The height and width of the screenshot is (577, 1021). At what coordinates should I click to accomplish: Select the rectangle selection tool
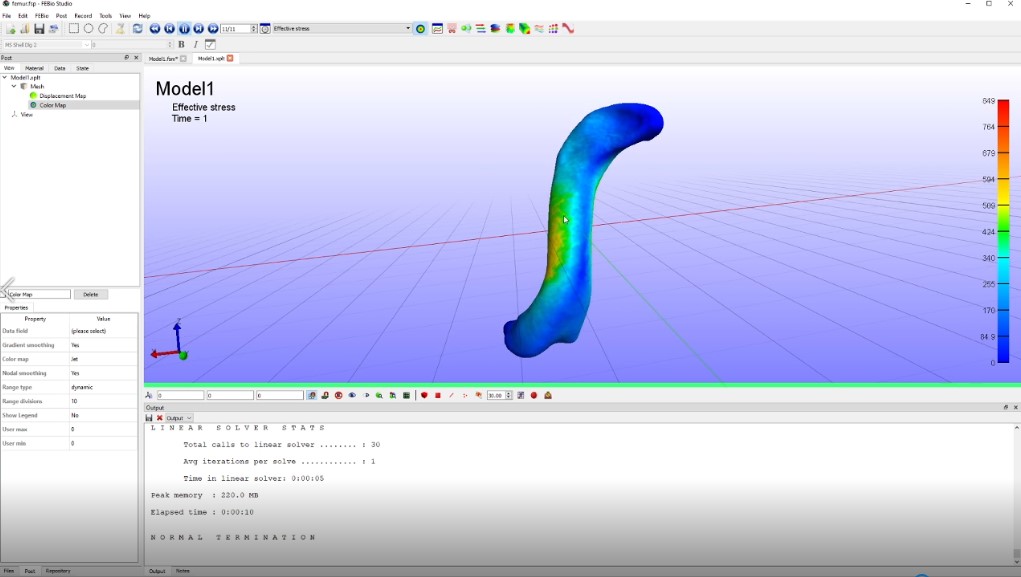pyautogui.click(x=74, y=29)
